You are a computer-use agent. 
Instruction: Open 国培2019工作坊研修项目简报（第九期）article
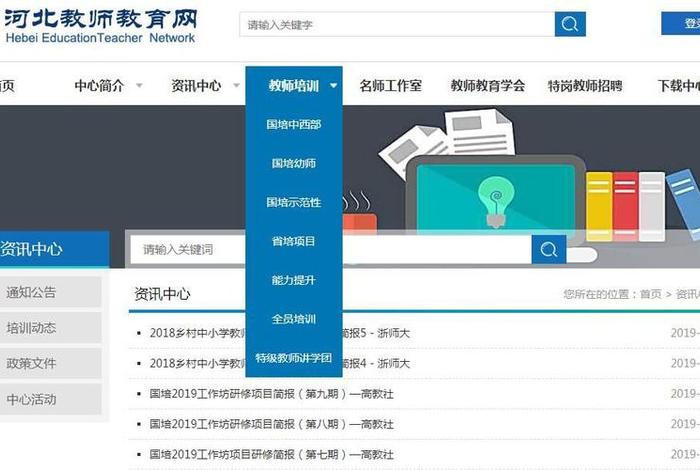pos(271,394)
